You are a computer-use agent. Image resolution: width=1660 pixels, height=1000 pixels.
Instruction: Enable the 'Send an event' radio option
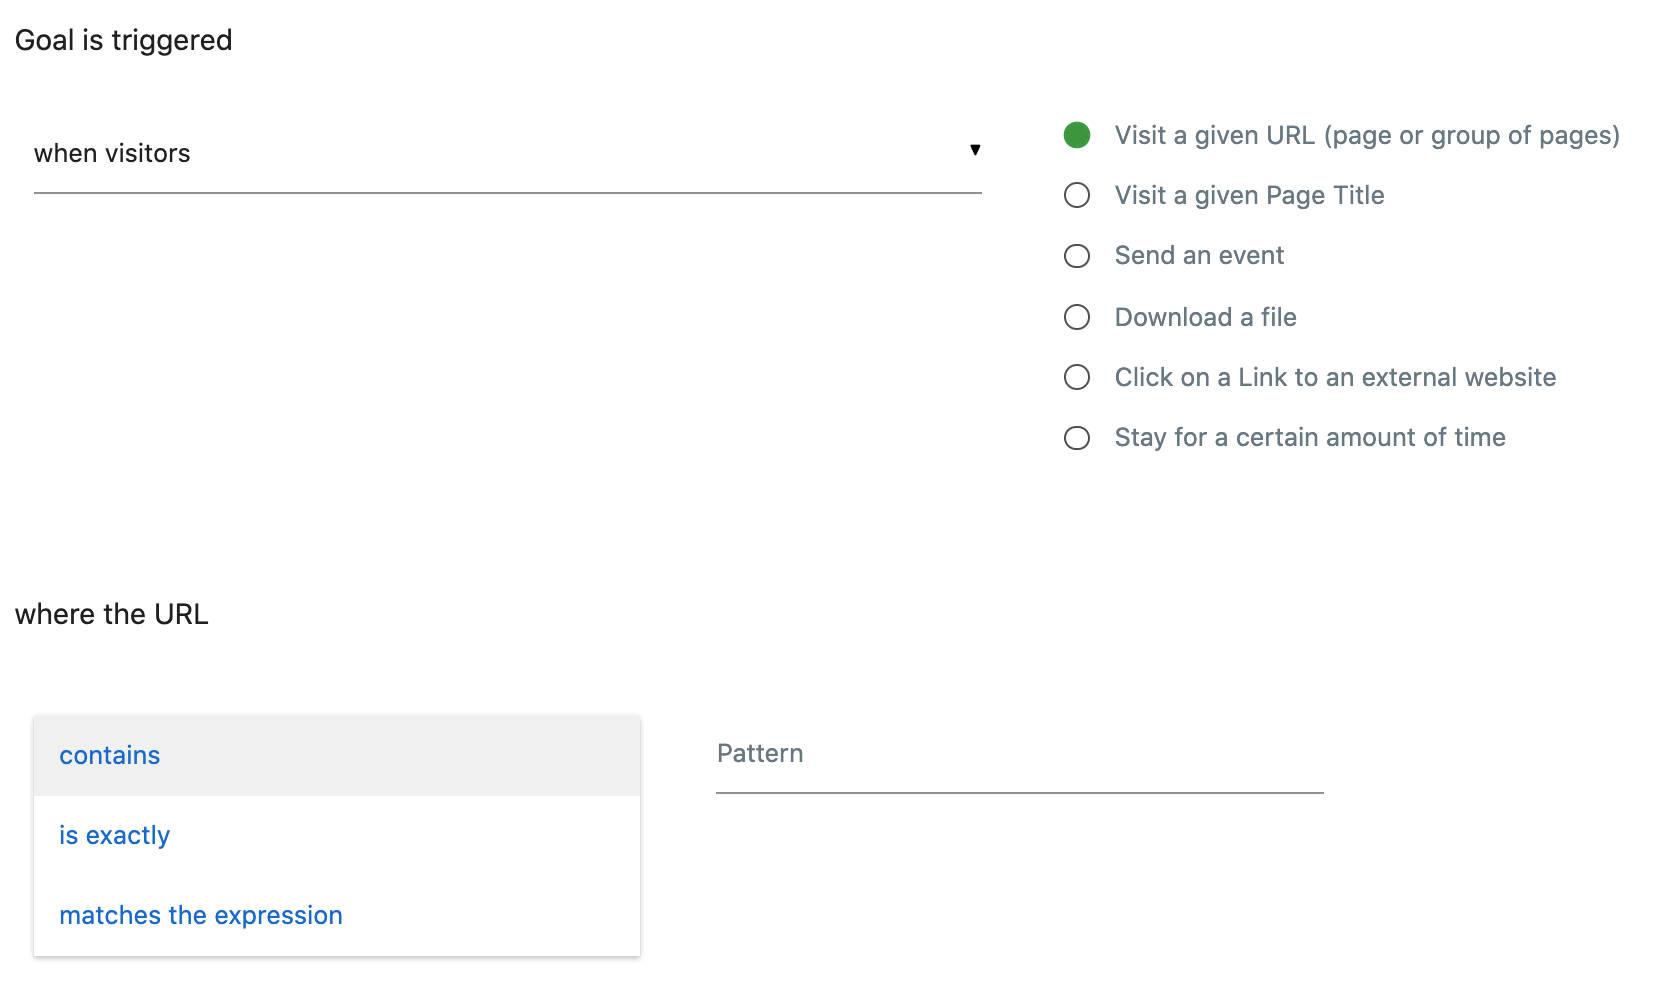click(1077, 256)
